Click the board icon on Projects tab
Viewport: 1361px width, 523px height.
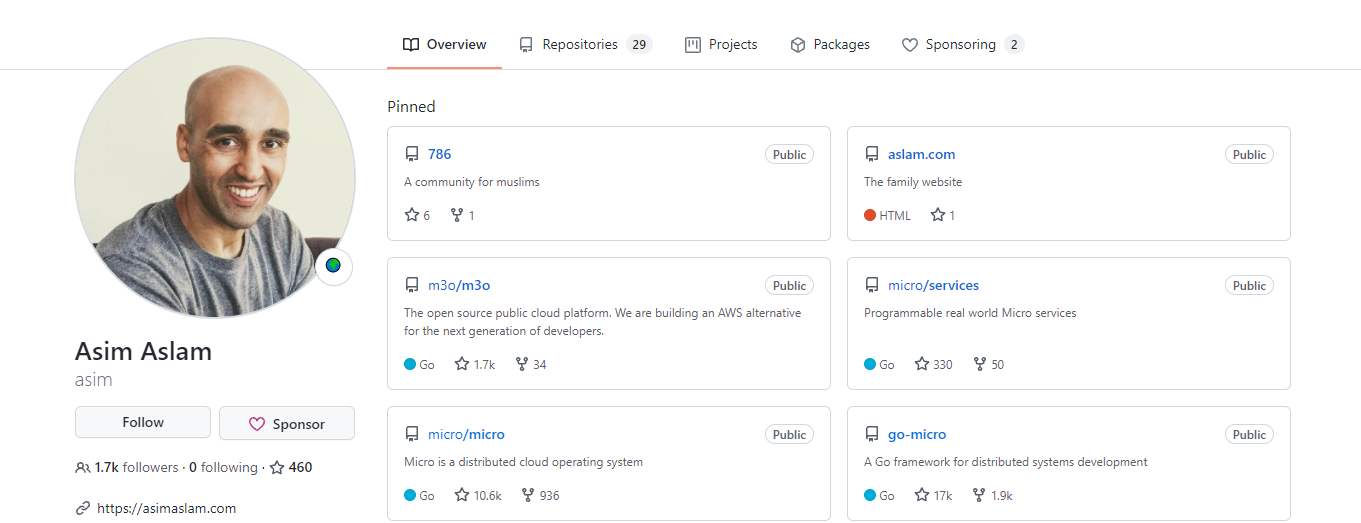click(x=693, y=45)
